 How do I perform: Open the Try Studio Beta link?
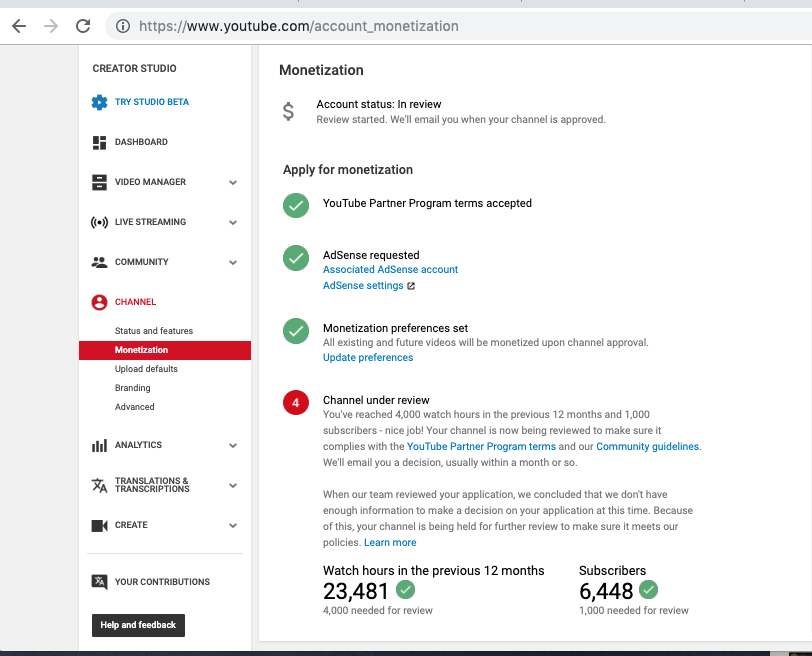152,102
